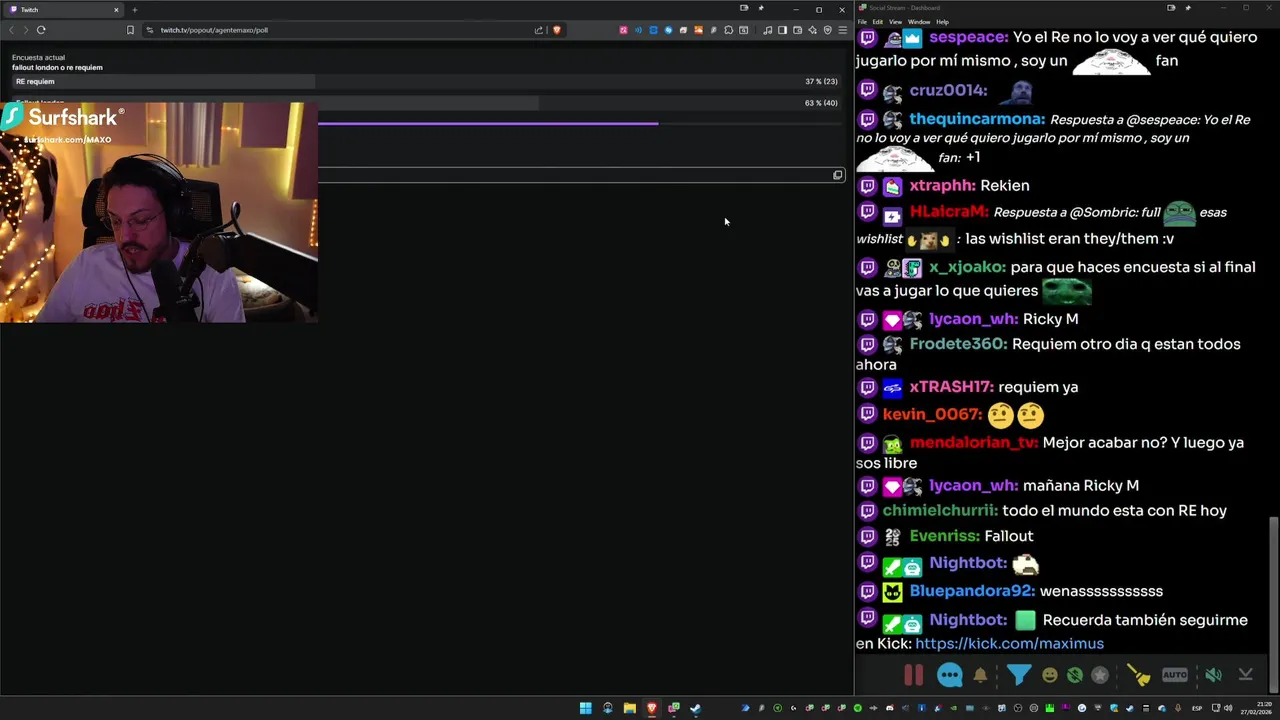The image size is (1280, 720).
Task: Click the RE requiem poll option
Action: coord(425,81)
